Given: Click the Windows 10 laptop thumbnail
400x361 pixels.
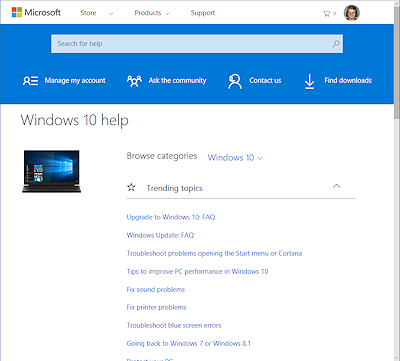Looking at the screenshot, I should [51, 171].
